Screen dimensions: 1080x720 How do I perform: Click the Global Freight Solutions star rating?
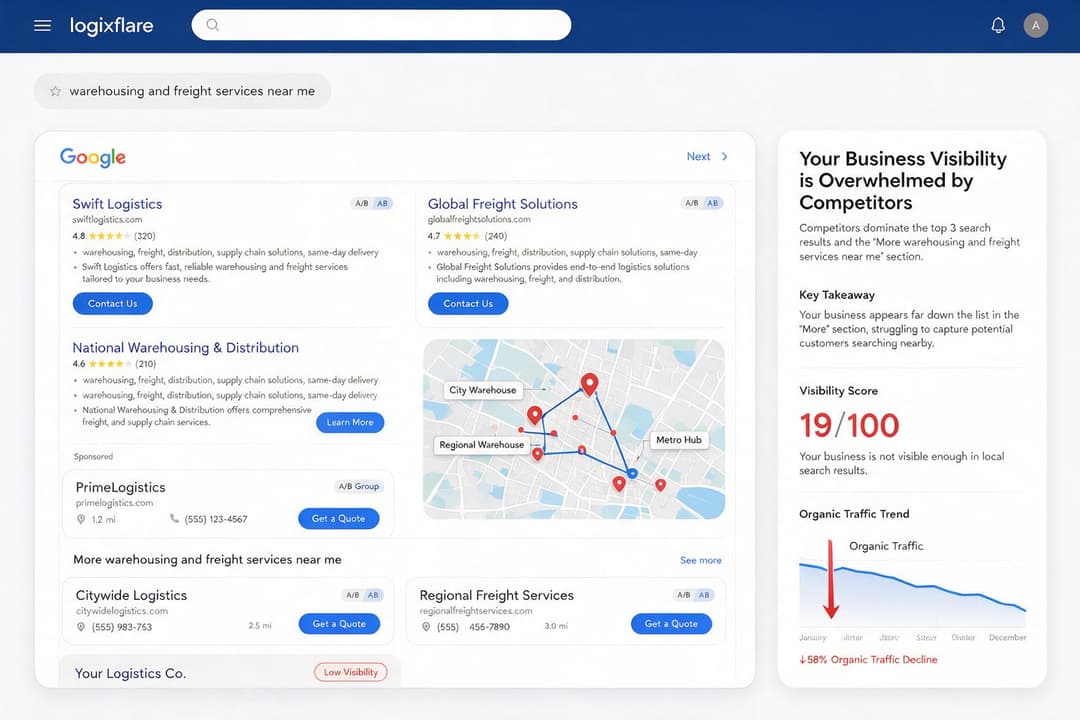(x=461, y=236)
